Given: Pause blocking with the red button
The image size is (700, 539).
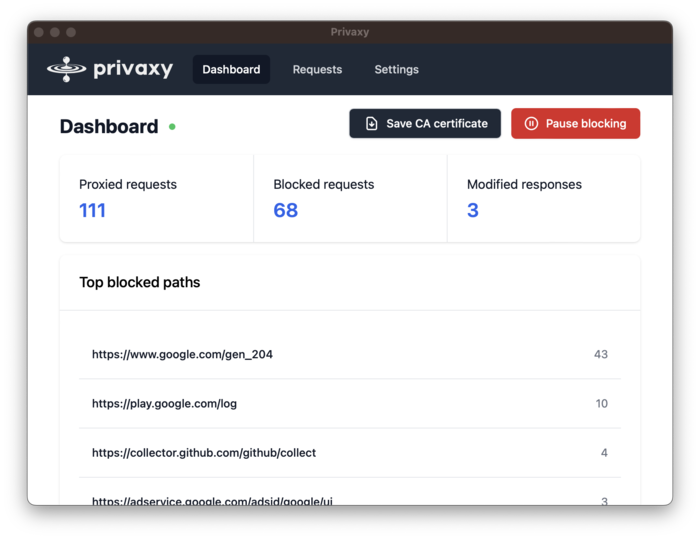Looking at the screenshot, I should (575, 124).
